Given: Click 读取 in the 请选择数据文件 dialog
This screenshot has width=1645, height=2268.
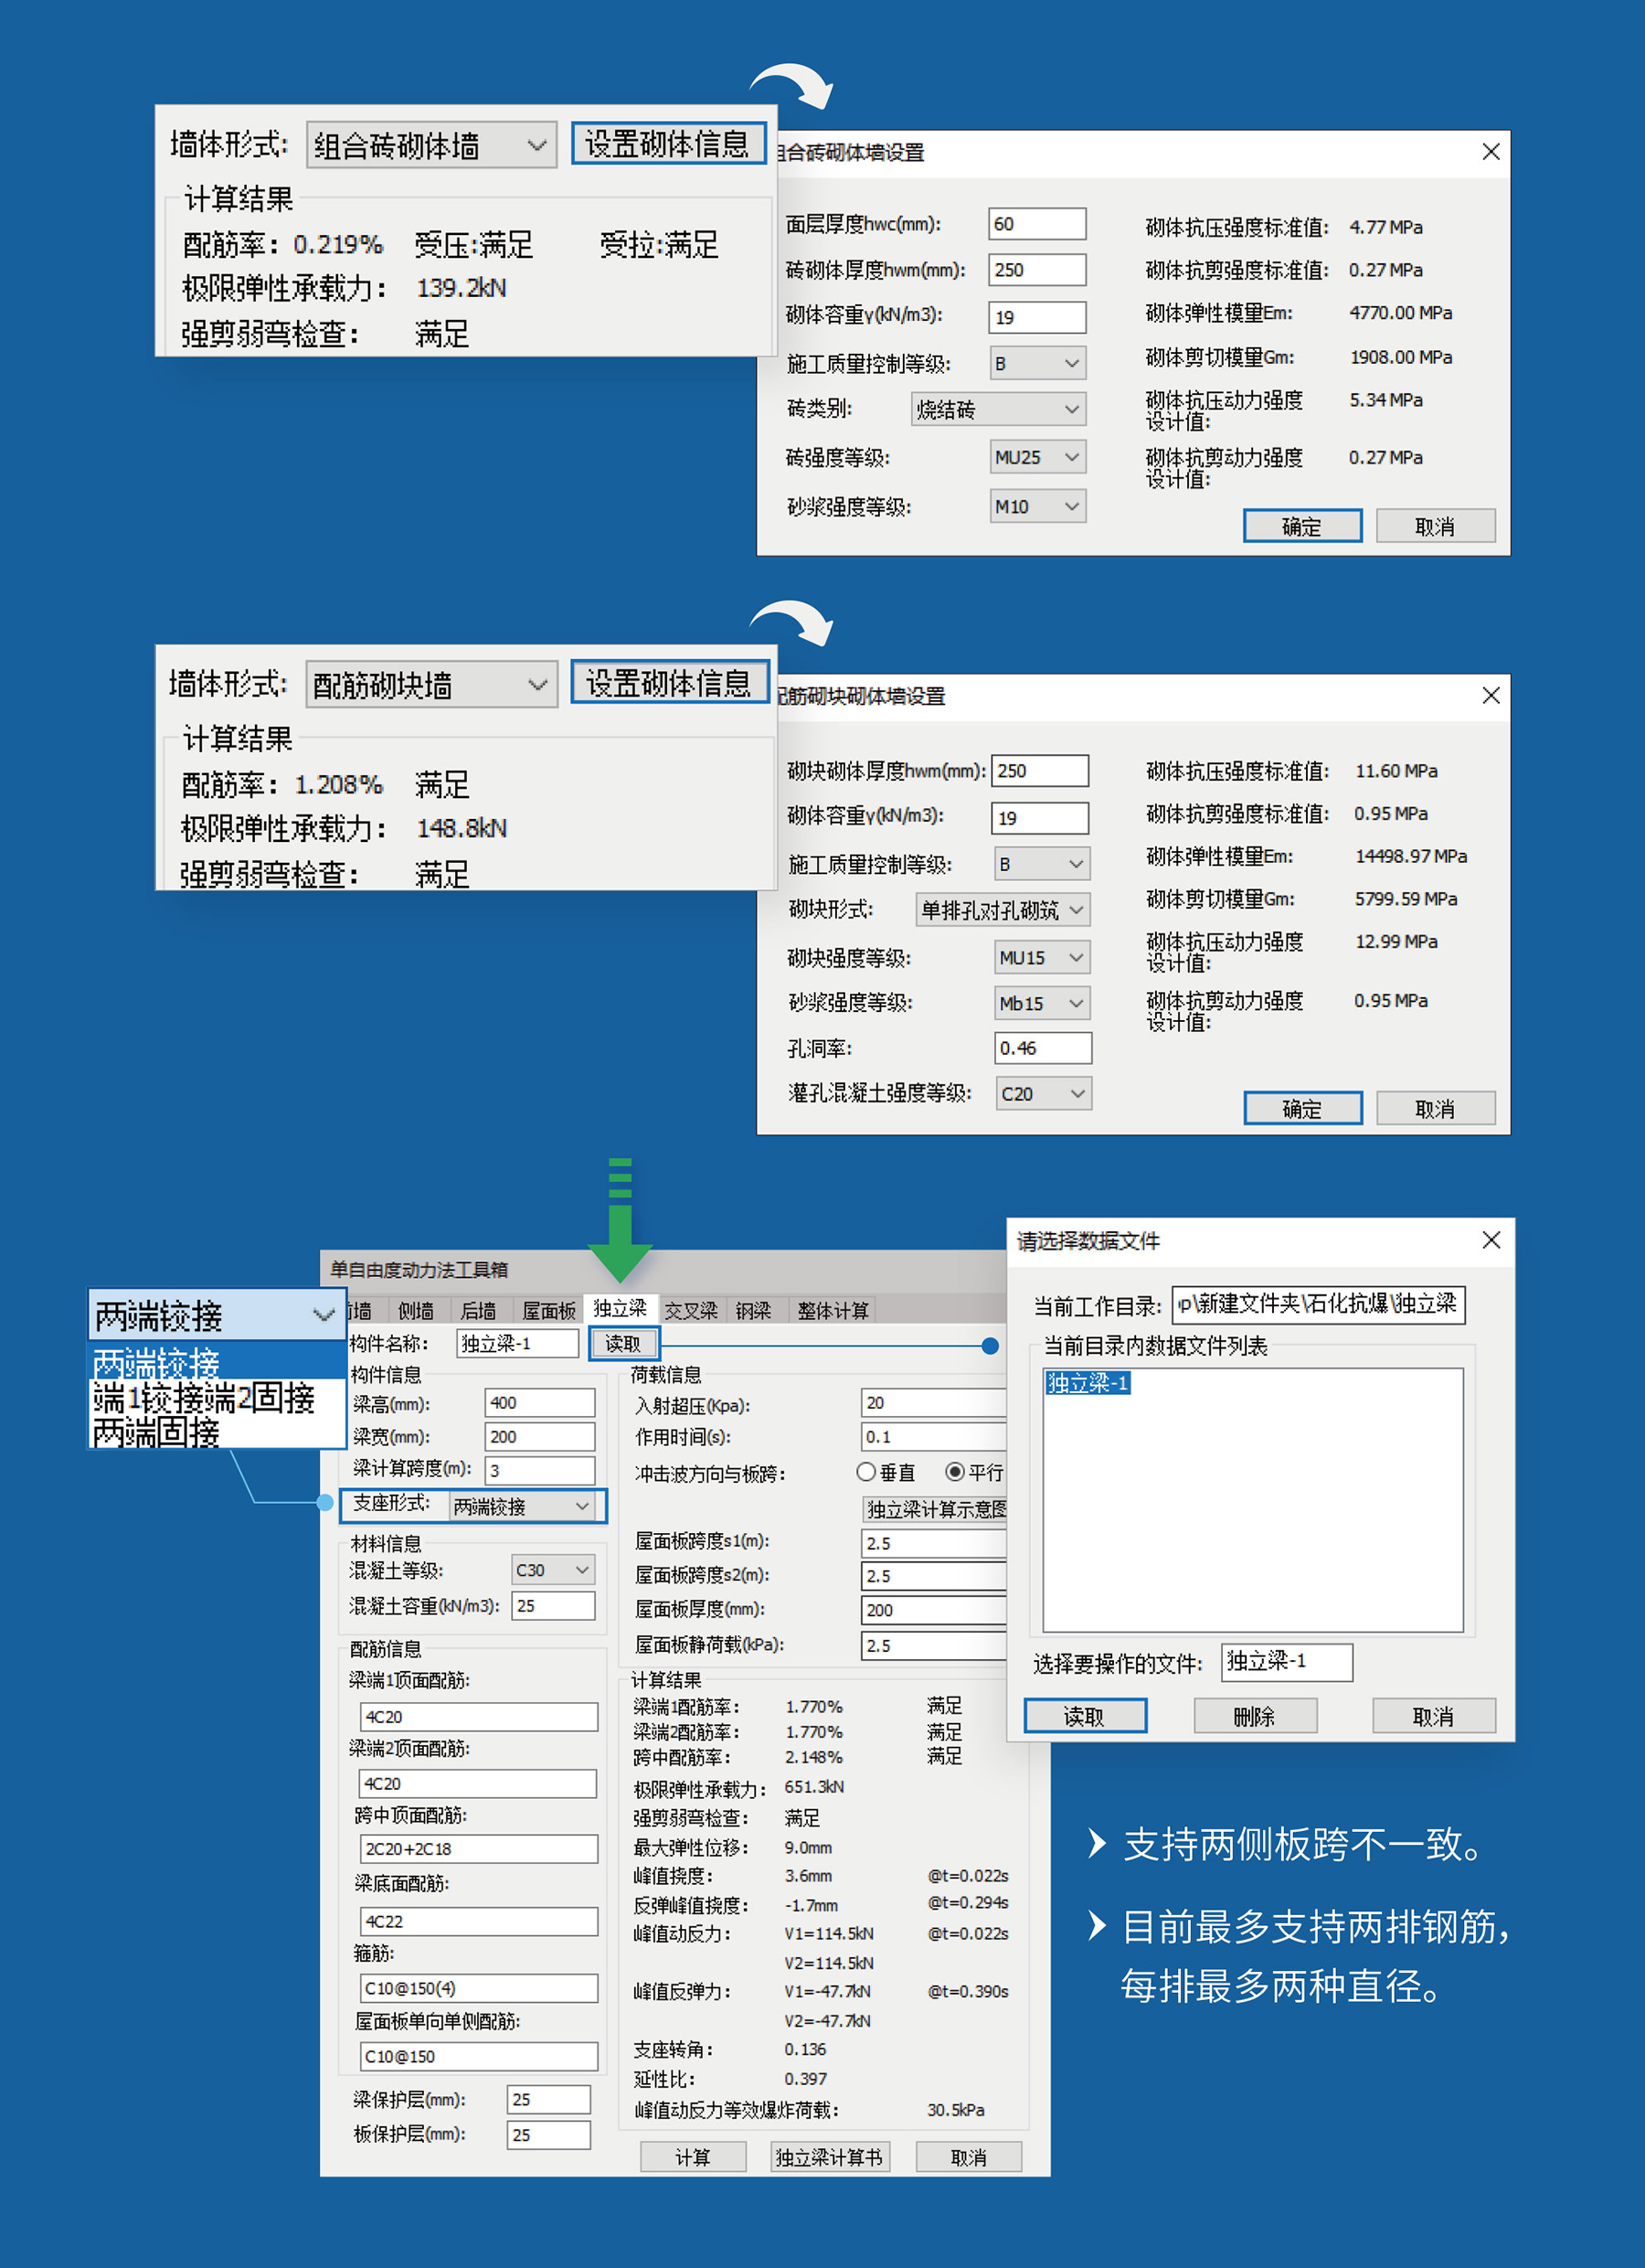Looking at the screenshot, I should (1085, 1716).
